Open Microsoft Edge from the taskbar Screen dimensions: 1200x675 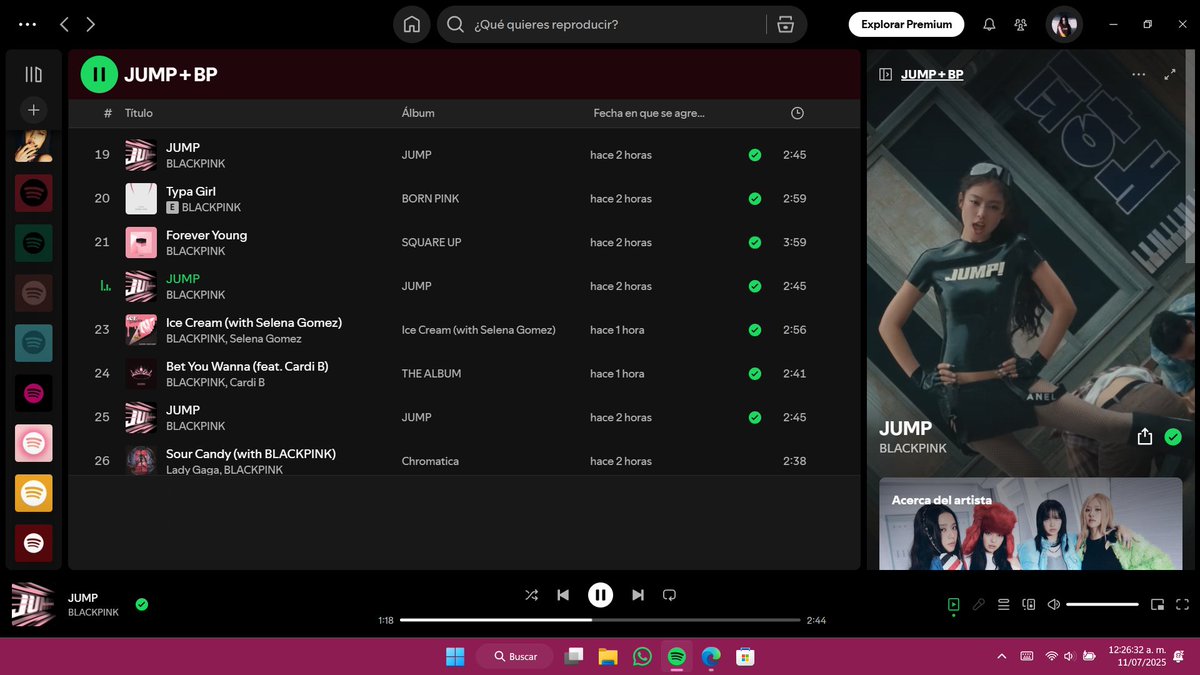point(710,656)
